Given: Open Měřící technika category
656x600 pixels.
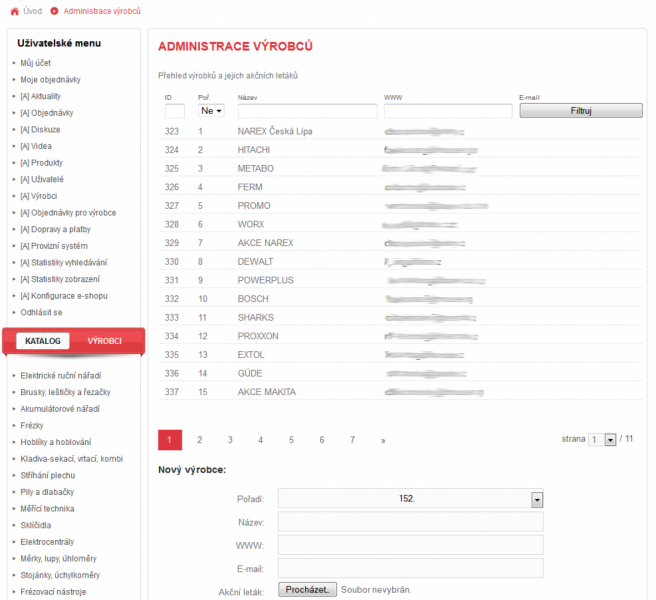Looking at the screenshot, I should click(47, 509).
